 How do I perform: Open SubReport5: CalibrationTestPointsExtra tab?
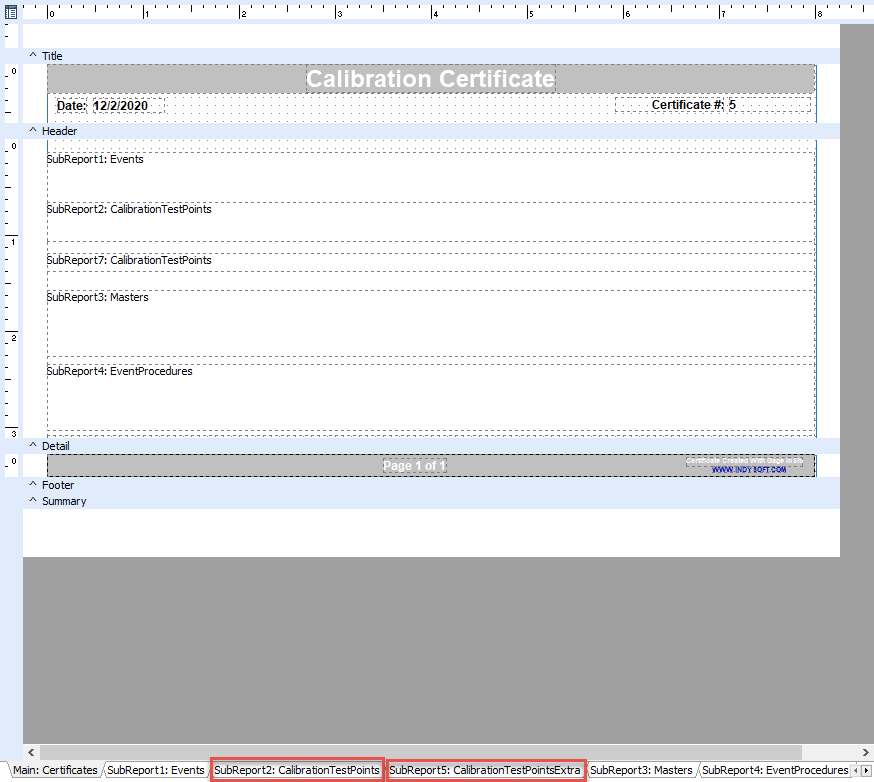[x=485, y=770]
